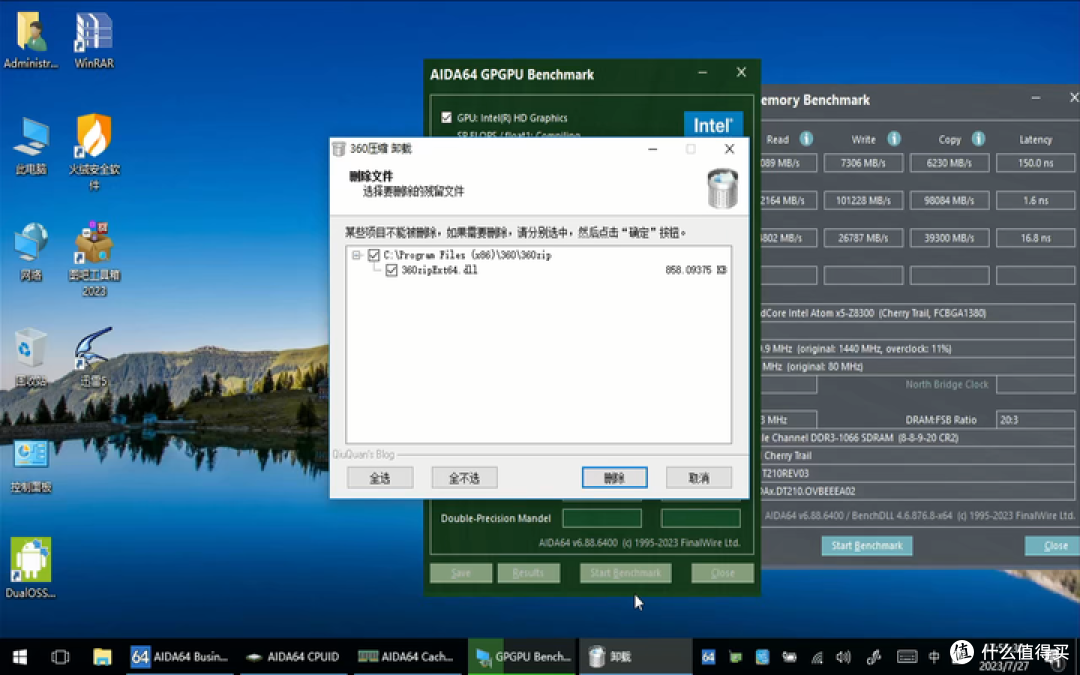The height and width of the screenshot is (675, 1080).
Task: Uncheck the C:\Program Files (x86)\360\360zip folder checkbox
Action: coord(373,255)
